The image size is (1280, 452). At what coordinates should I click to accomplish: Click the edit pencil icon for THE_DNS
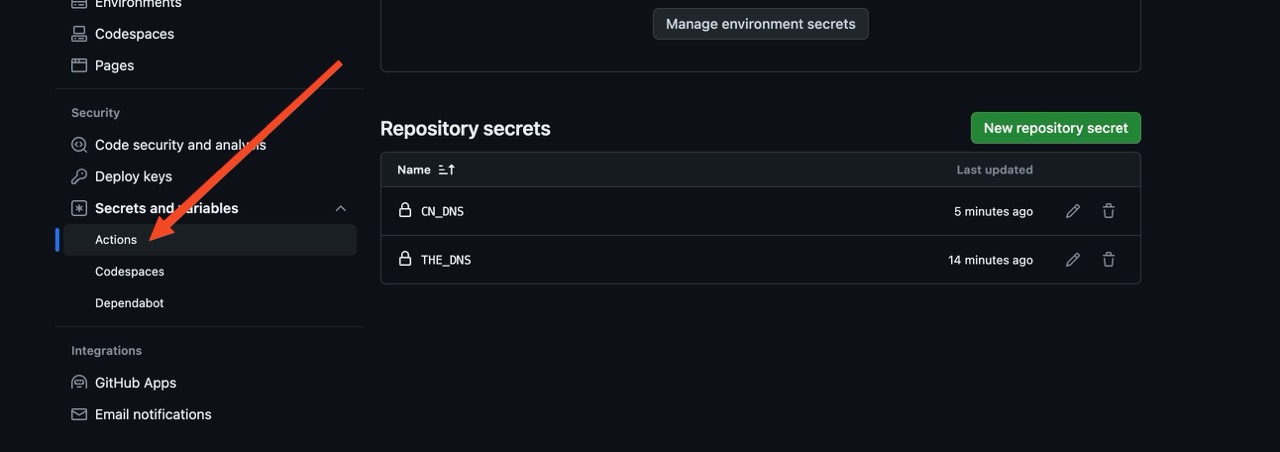[1073, 260]
